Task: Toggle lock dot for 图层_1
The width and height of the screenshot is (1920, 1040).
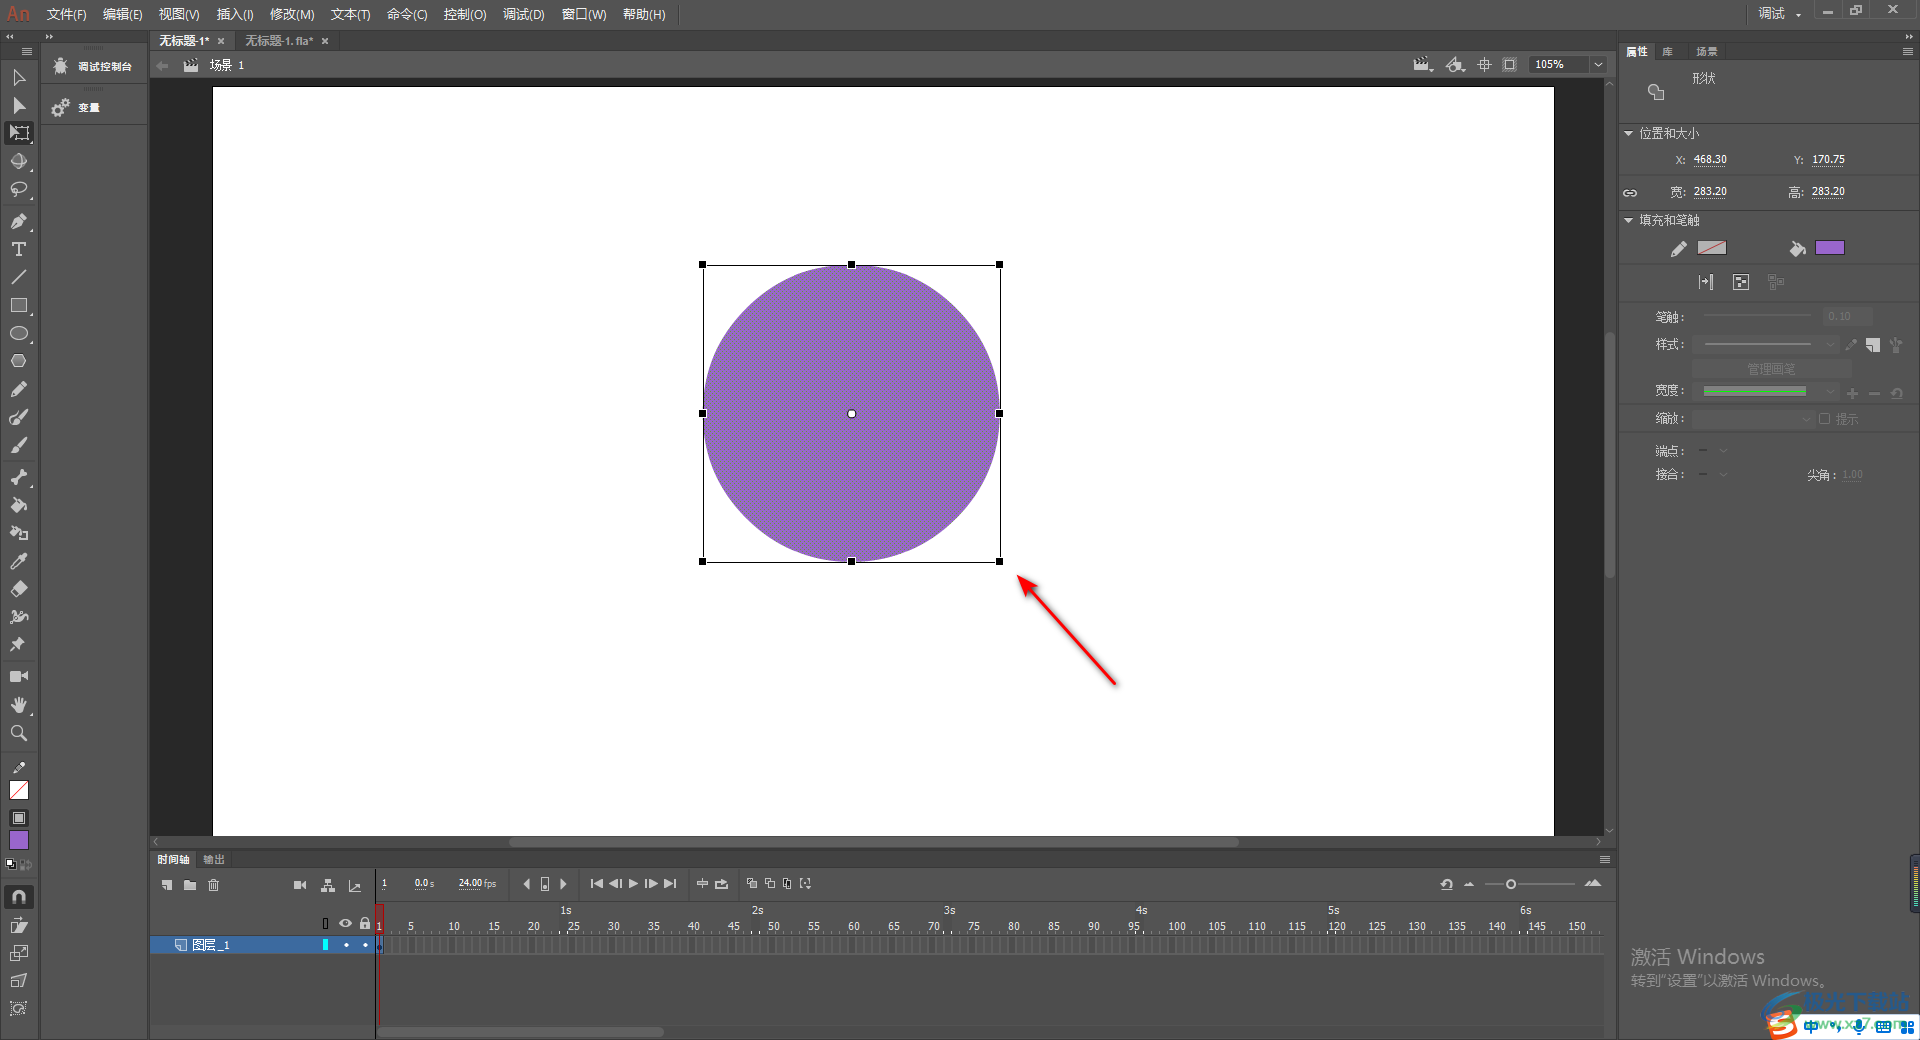Action: coord(365,945)
